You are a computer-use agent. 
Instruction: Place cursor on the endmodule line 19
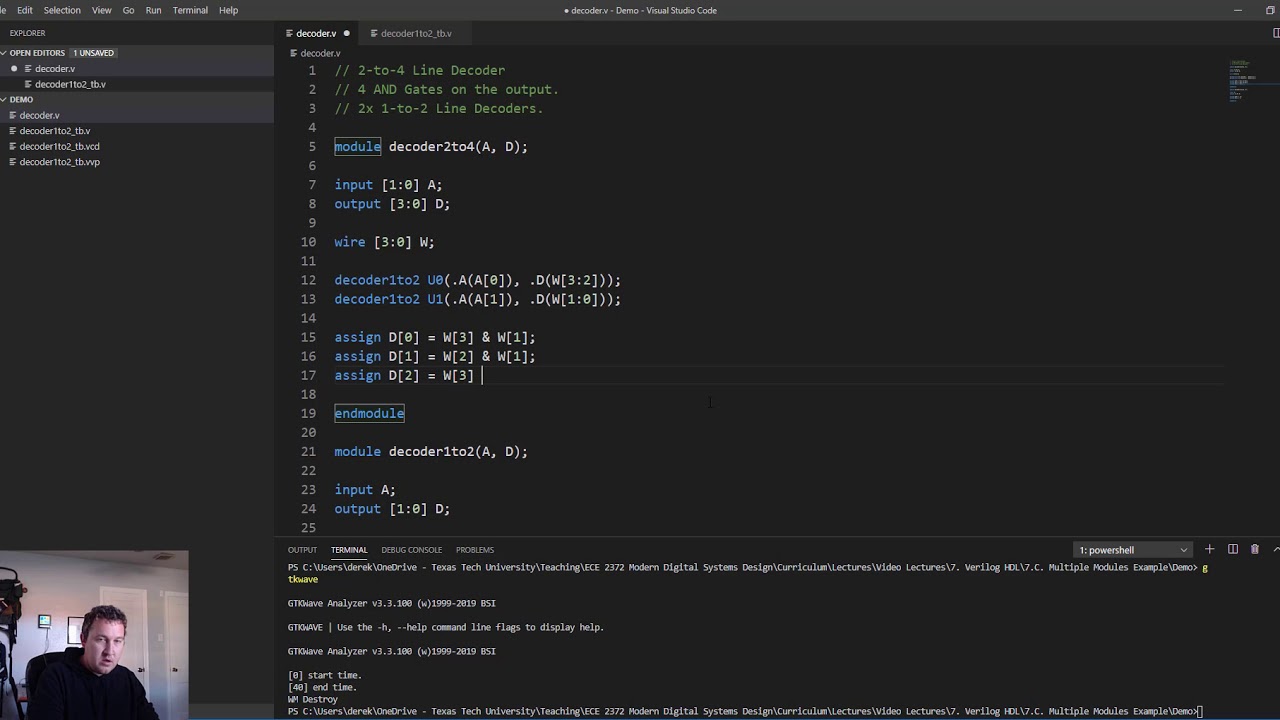(x=369, y=413)
